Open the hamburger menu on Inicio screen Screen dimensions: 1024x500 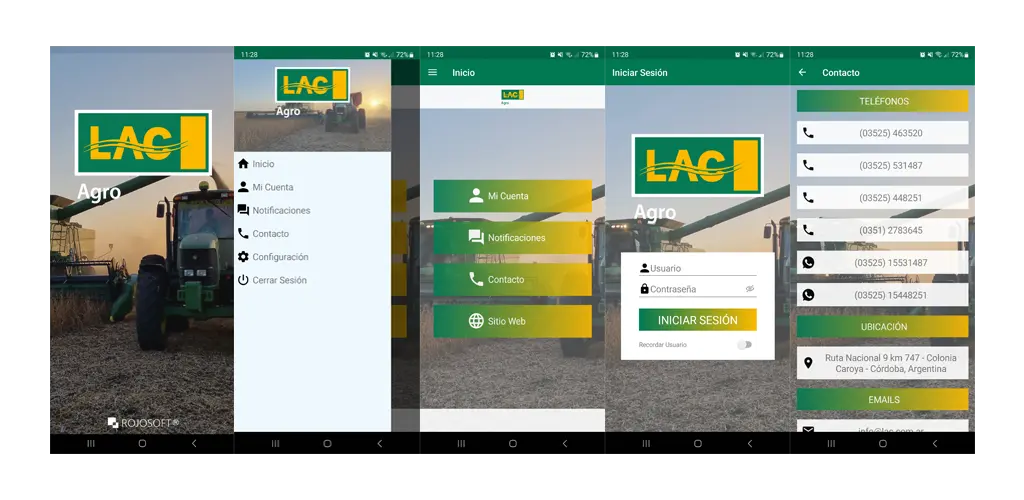click(x=432, y=72)
